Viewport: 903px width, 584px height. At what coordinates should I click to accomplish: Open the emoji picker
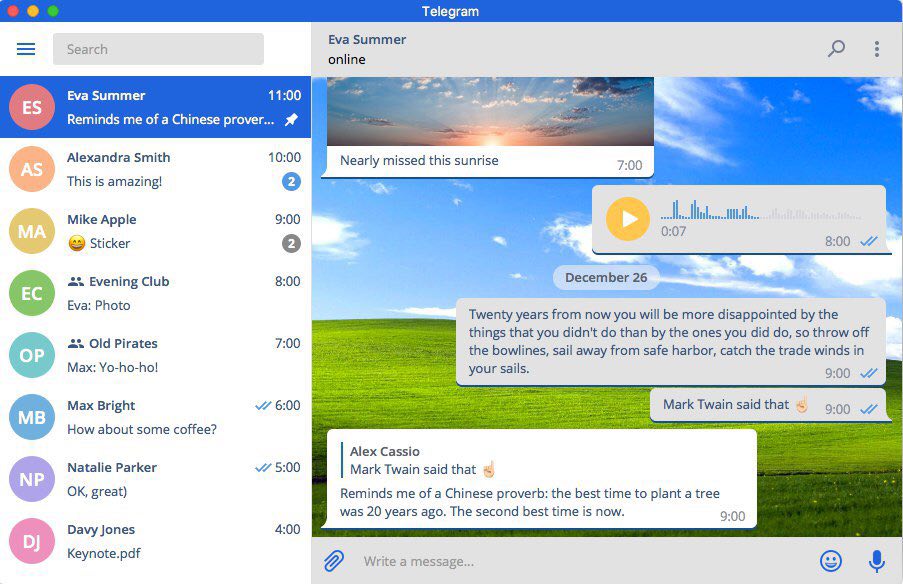click(x=830, y=560)
